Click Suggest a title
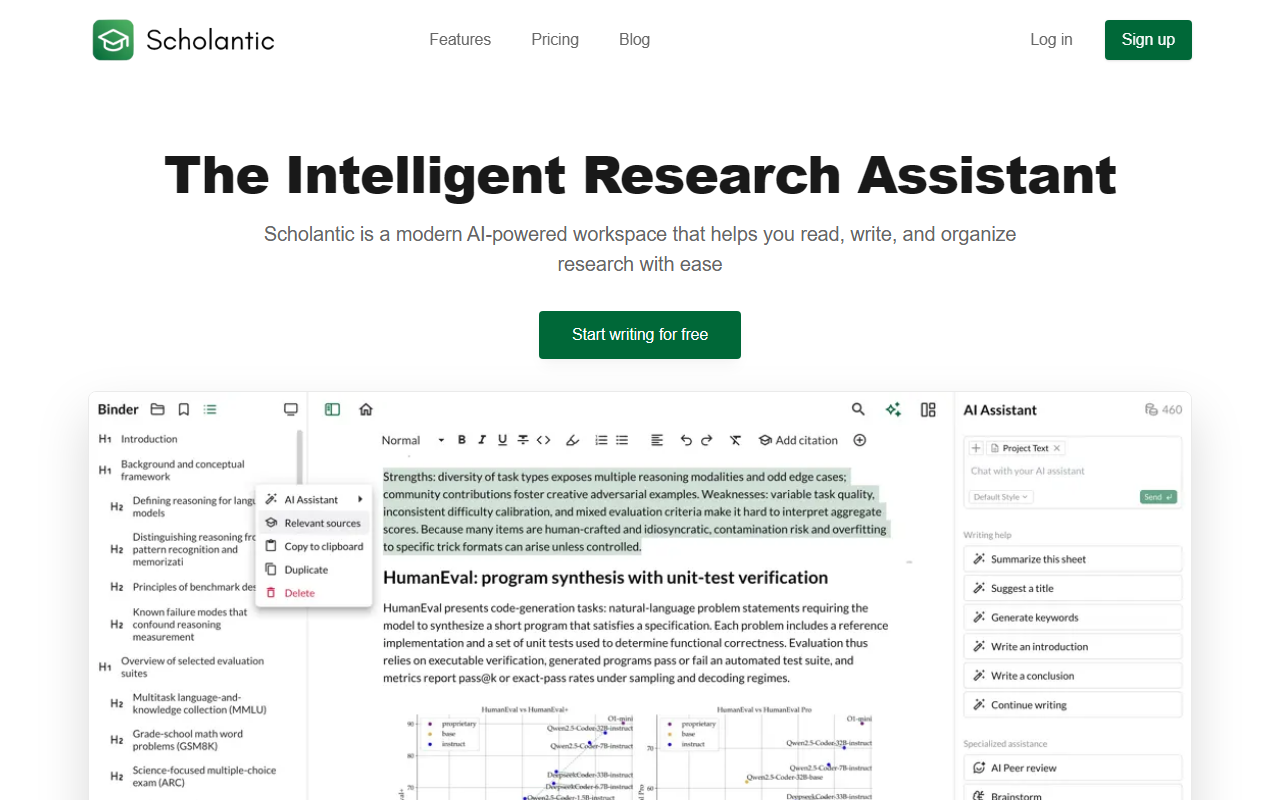The height and width of the screenshot is (800, 1280). tap(1073, 588)
